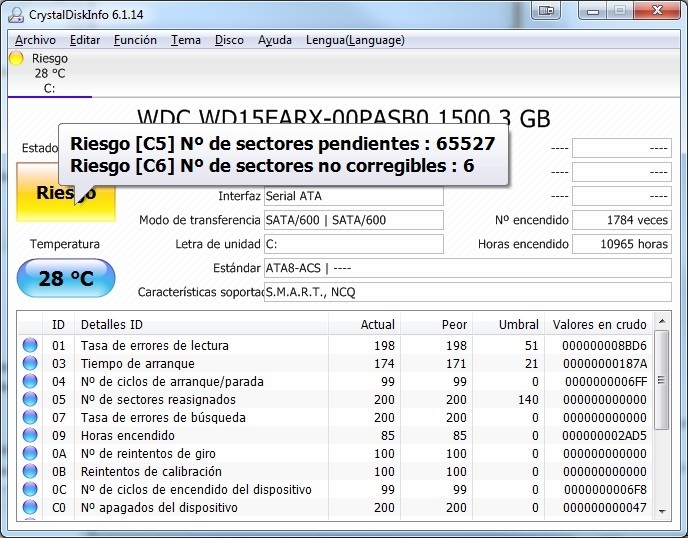Open the Función menu

135,40
